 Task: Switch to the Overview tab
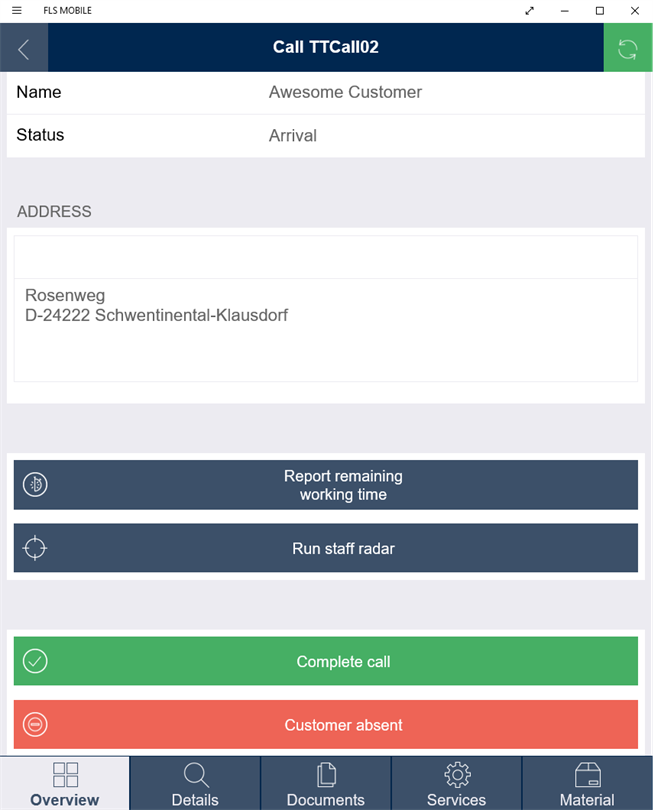click(x=65, y=784)
